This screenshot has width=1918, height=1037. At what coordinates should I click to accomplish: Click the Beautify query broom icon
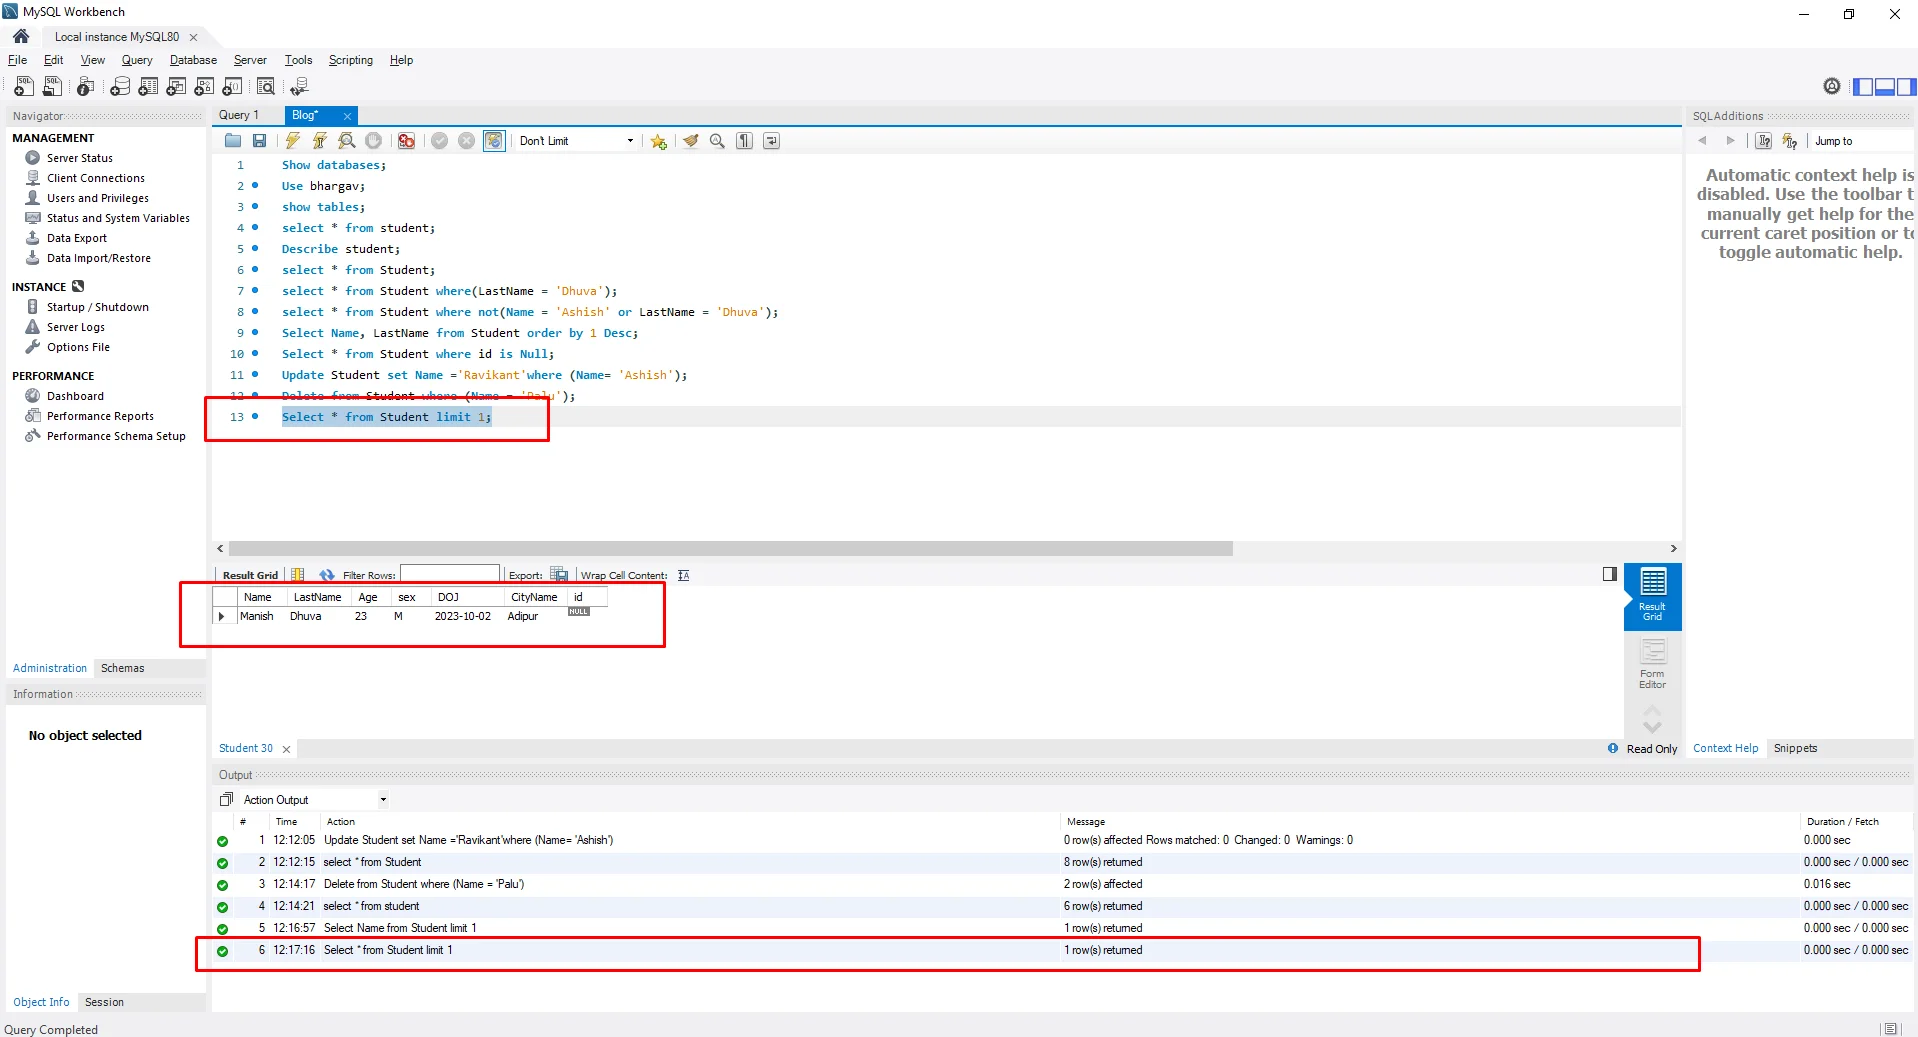click(x=690, y=141)
